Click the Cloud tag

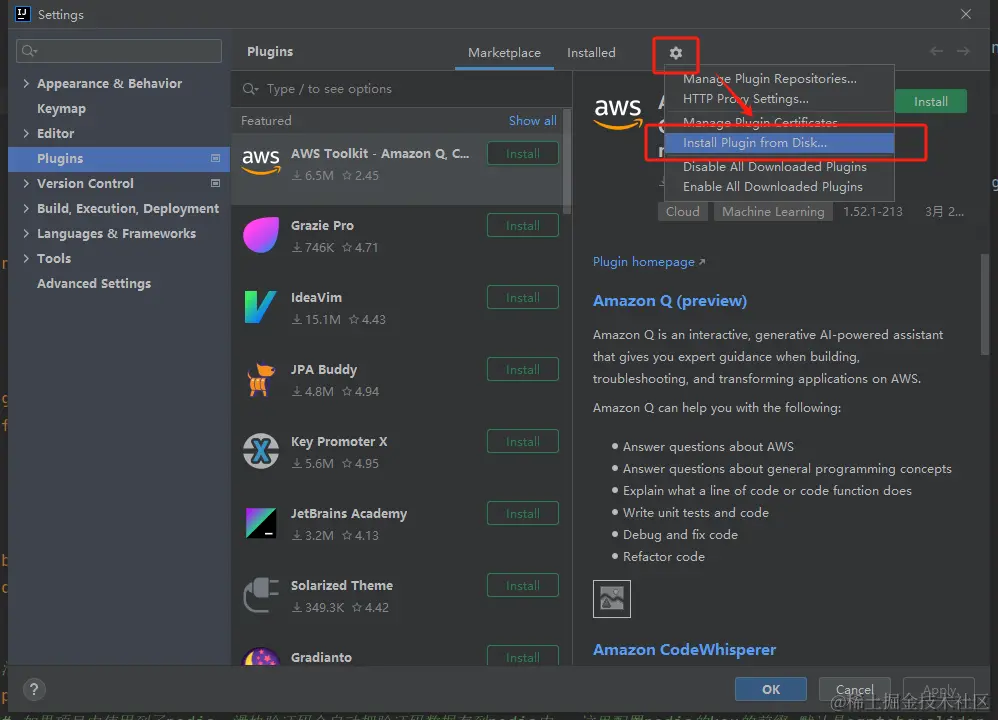pyautogui.click(x=682, y=211)
